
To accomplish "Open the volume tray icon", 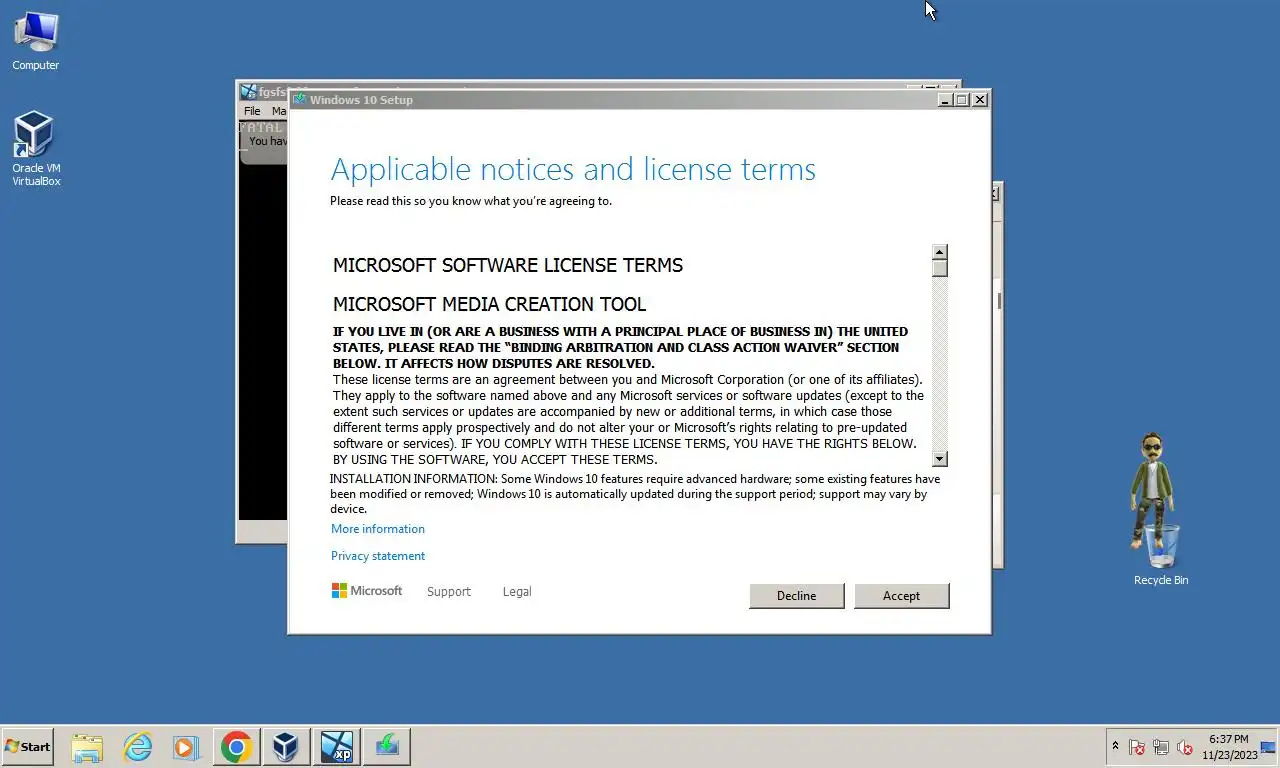I will click(1185, 747).
